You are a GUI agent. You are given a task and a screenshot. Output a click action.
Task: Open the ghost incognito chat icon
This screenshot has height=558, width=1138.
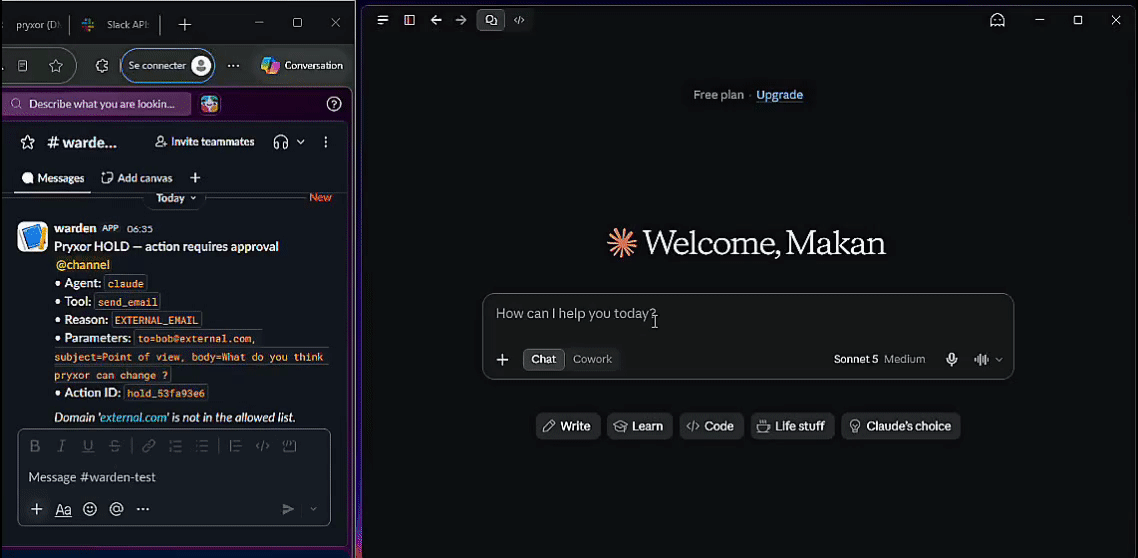[998, 20]
